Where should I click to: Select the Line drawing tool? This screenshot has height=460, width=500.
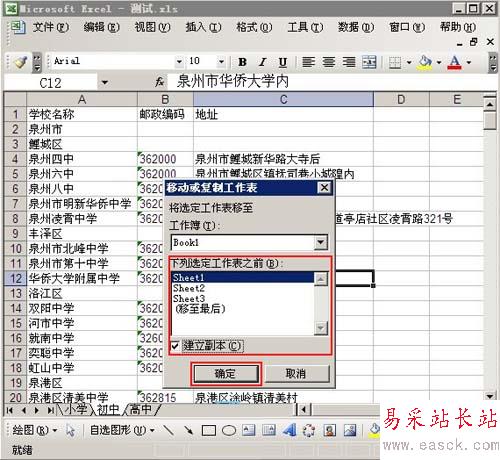169,430
